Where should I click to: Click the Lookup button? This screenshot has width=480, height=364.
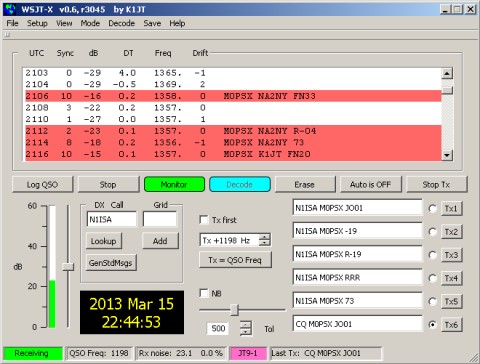[104, 241]
